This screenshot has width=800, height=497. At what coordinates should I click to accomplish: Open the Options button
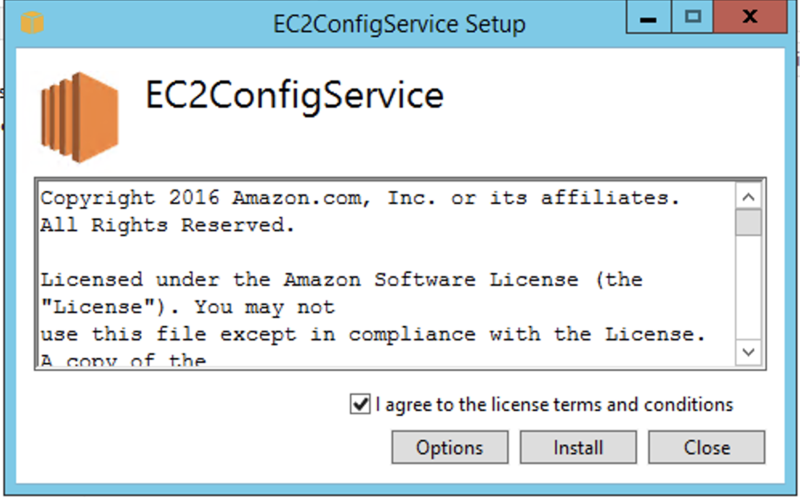[x=449, y=447]
